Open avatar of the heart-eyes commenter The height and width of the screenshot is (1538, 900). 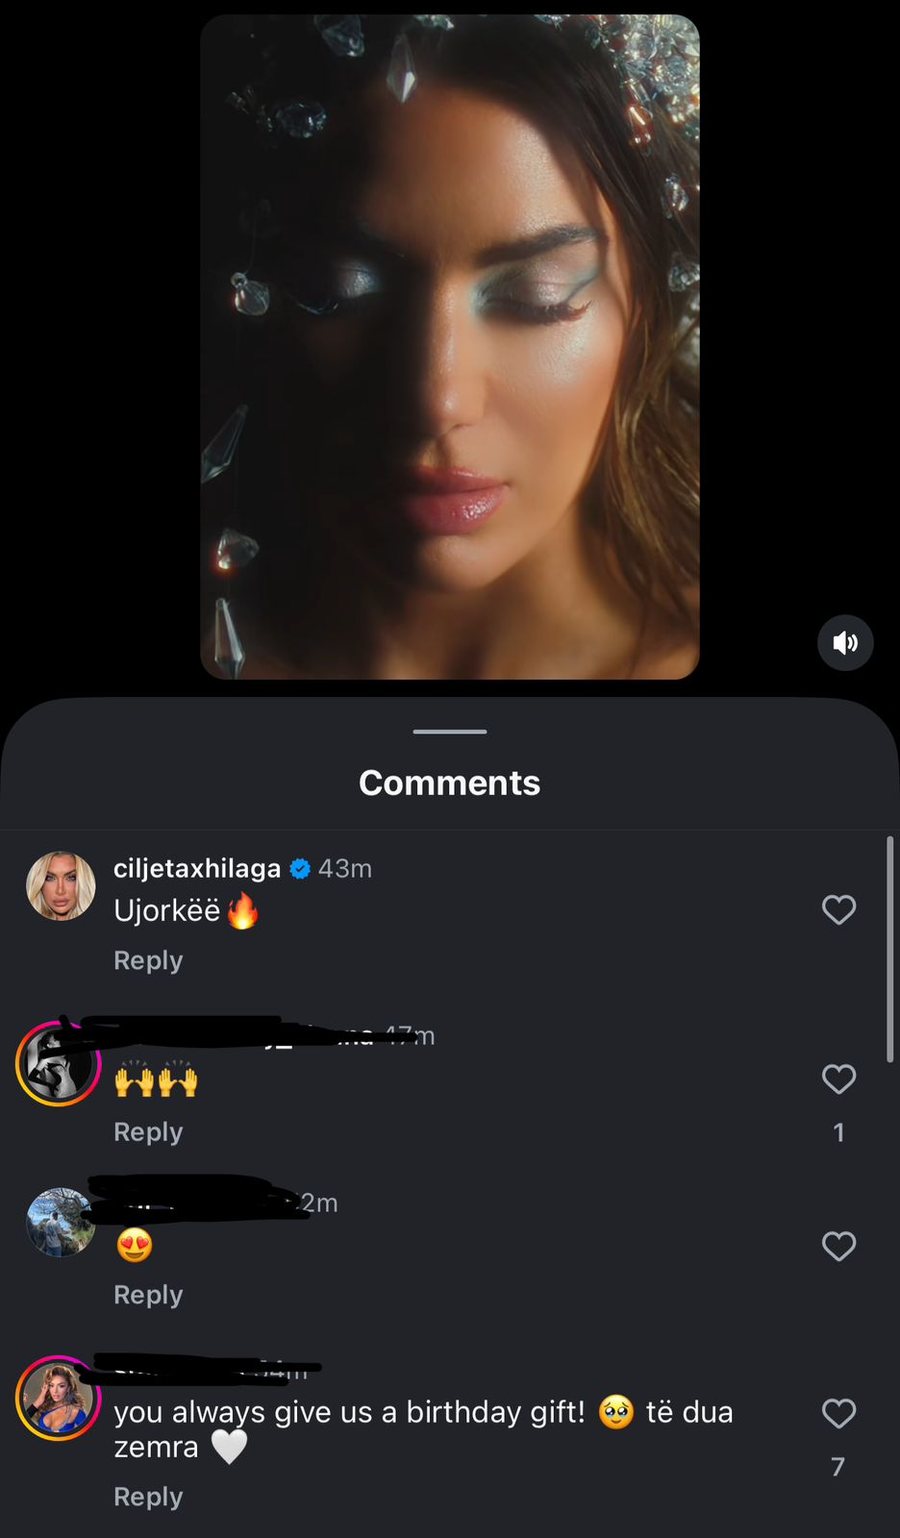[x=60, y=1222]
